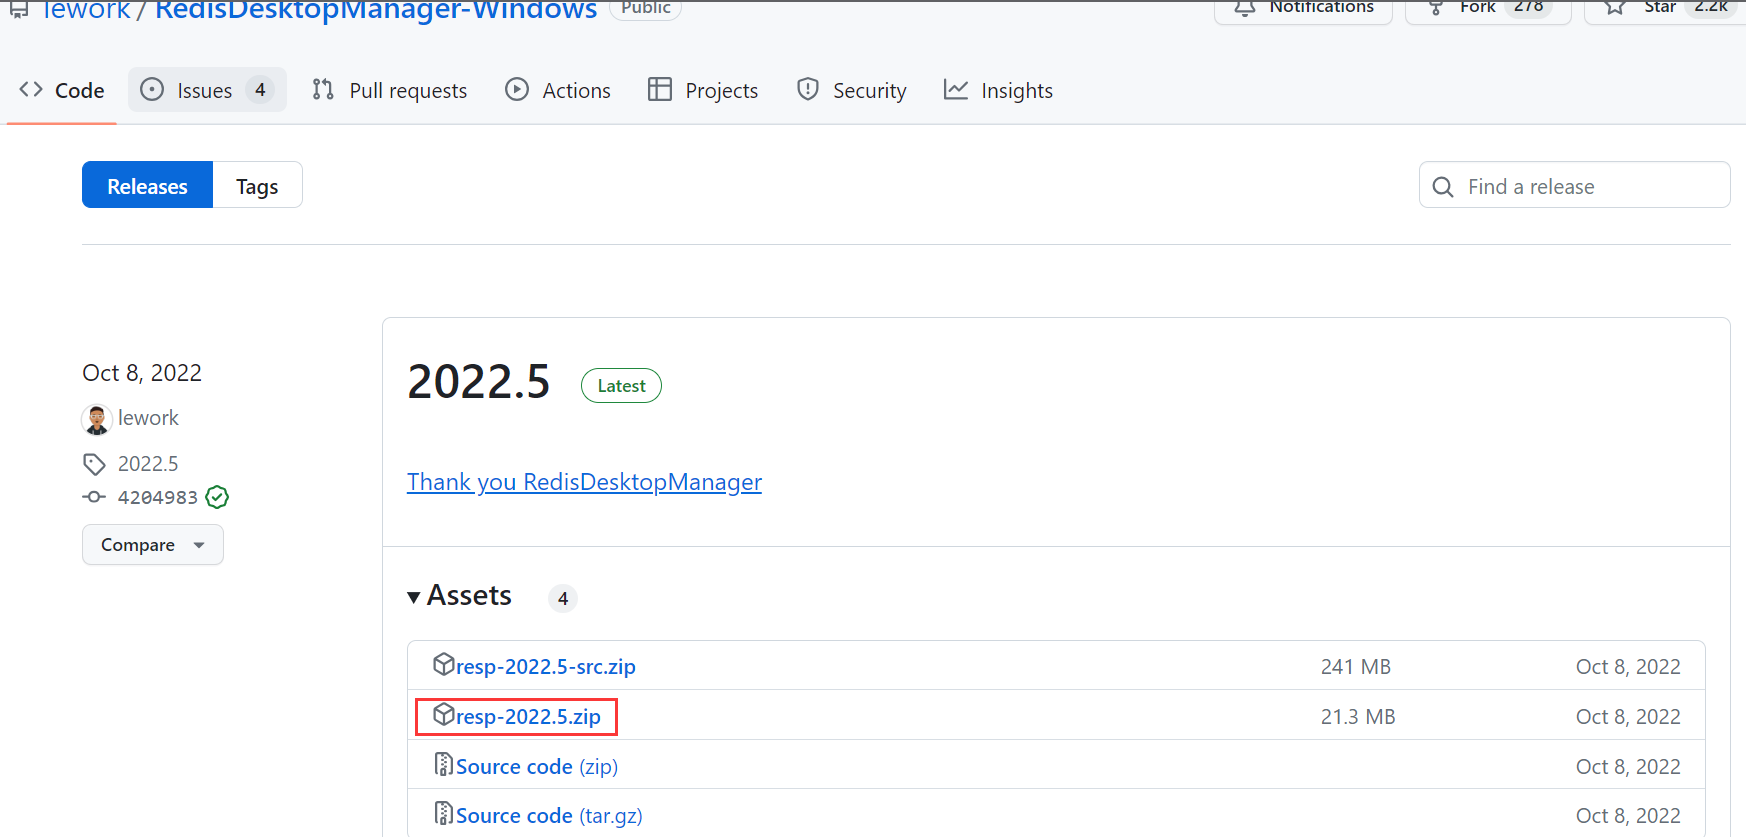Click the Projects table icon
This screenshot has height=837, width=1746.
coord(660,90)
